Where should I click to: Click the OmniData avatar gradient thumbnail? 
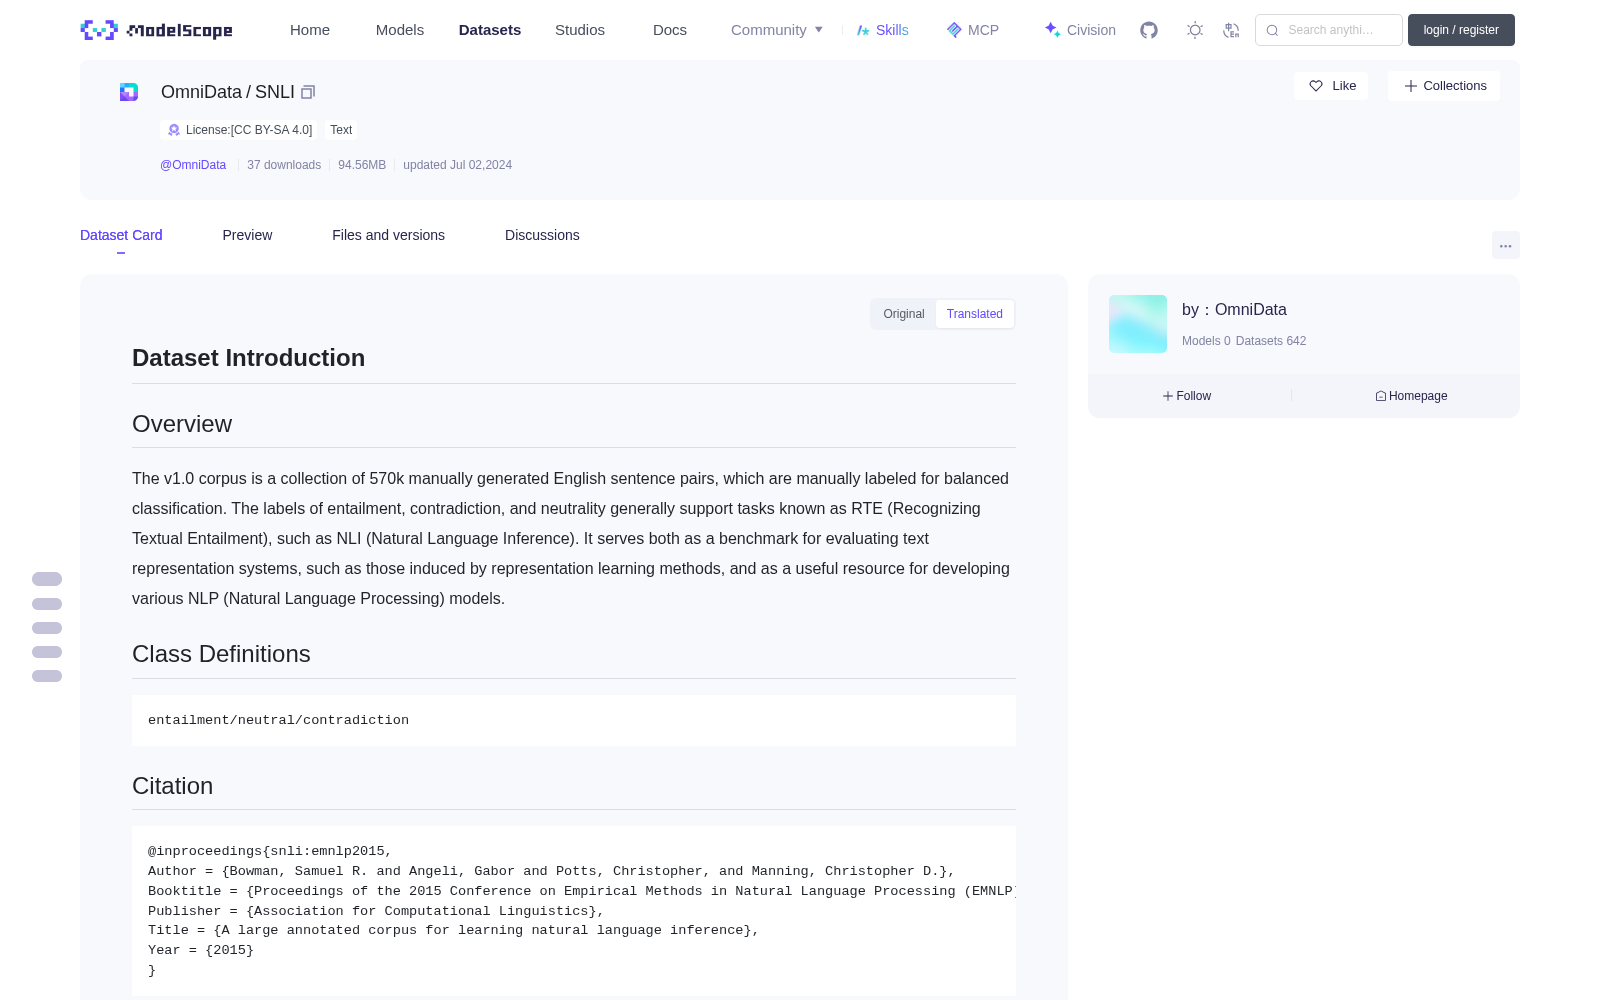[1138, 324]
